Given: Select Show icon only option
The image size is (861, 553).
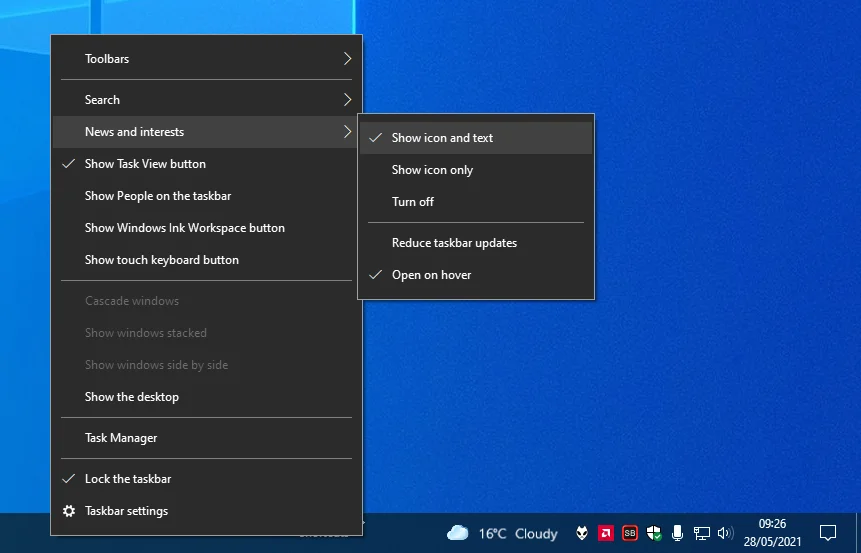Looking at the screenshot, I should click(x=476, y=170).
